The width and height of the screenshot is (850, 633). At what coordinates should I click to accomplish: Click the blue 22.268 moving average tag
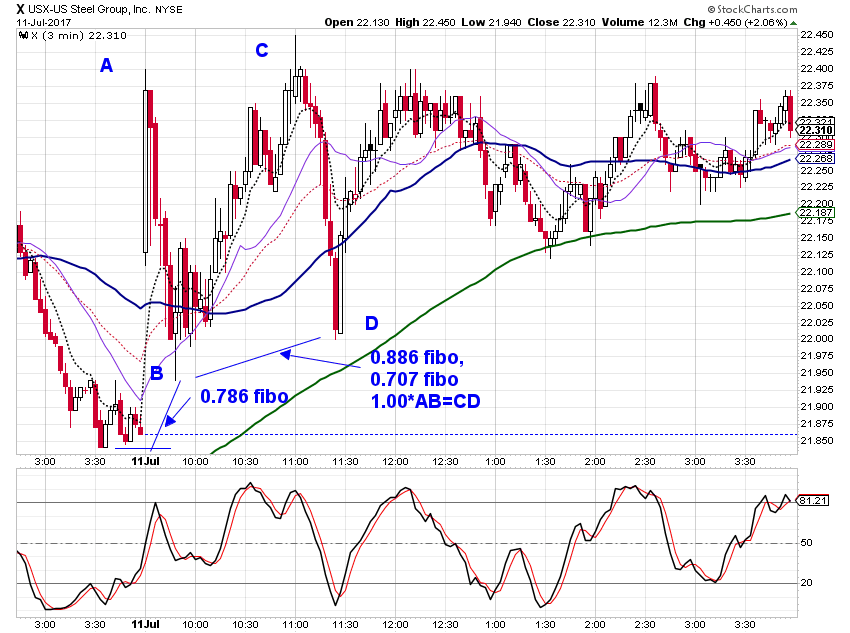[x=815, y=158]
